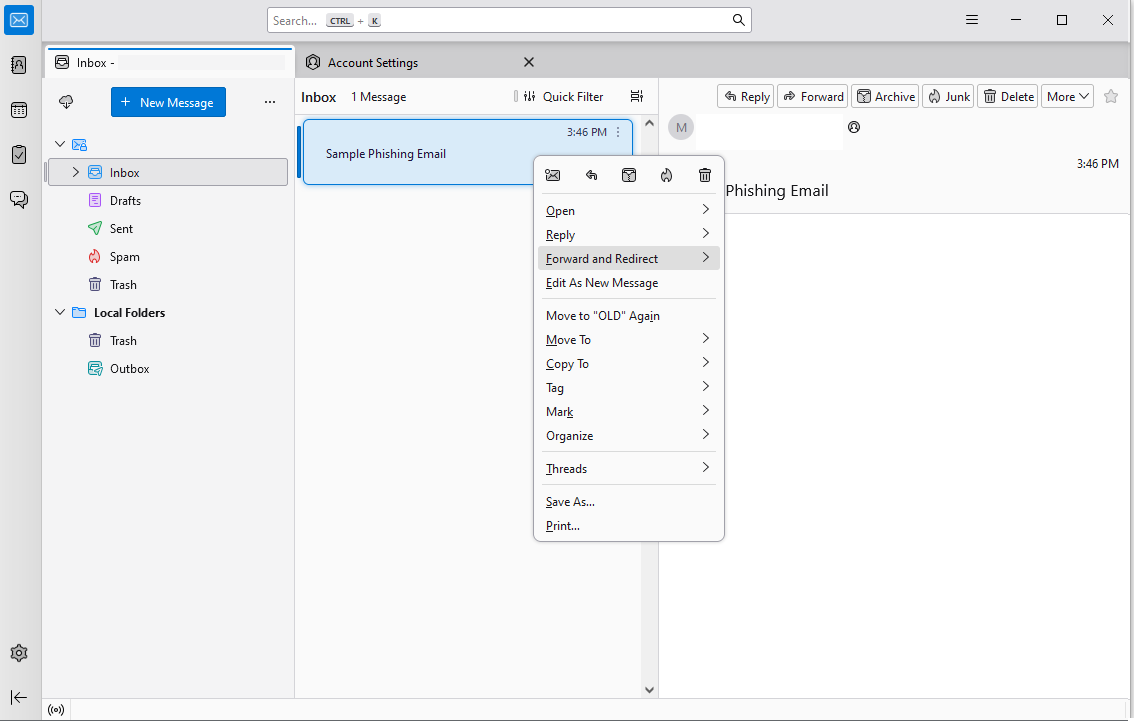
Task: Expand the Reply submenu
Action: click(628, 234)
